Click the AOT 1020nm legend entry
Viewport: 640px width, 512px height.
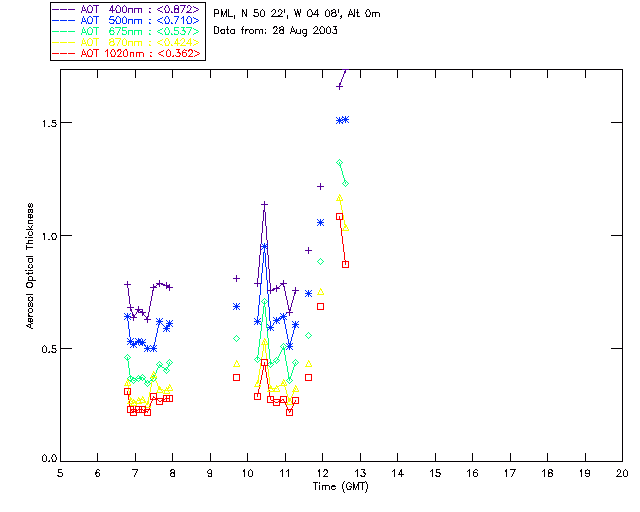pos(126,53)
